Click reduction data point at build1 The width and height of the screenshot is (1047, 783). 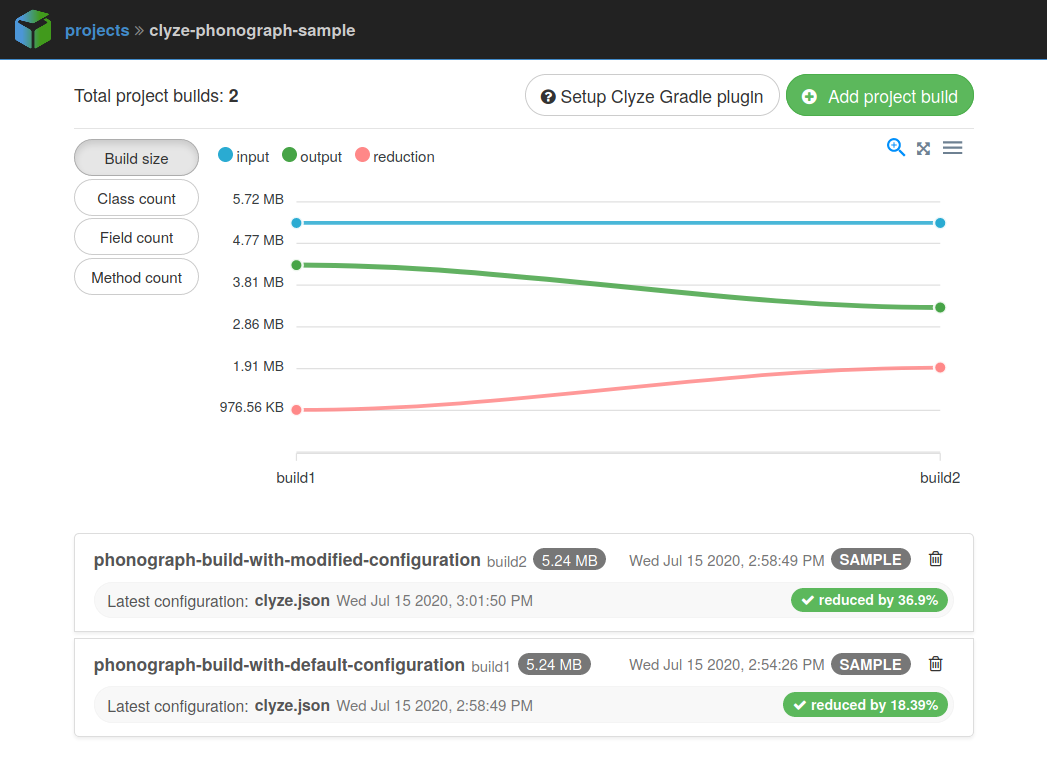click(x=296, y=410)
